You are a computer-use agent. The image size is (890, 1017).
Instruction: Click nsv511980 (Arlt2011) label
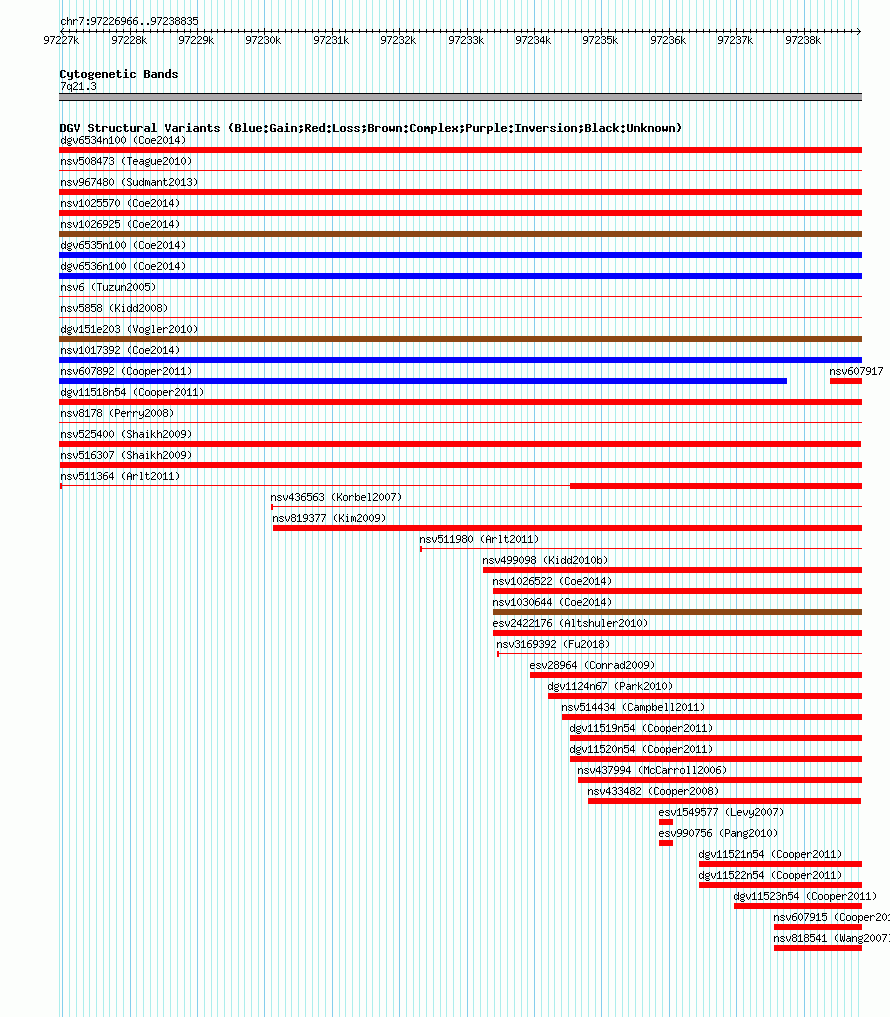479,539
